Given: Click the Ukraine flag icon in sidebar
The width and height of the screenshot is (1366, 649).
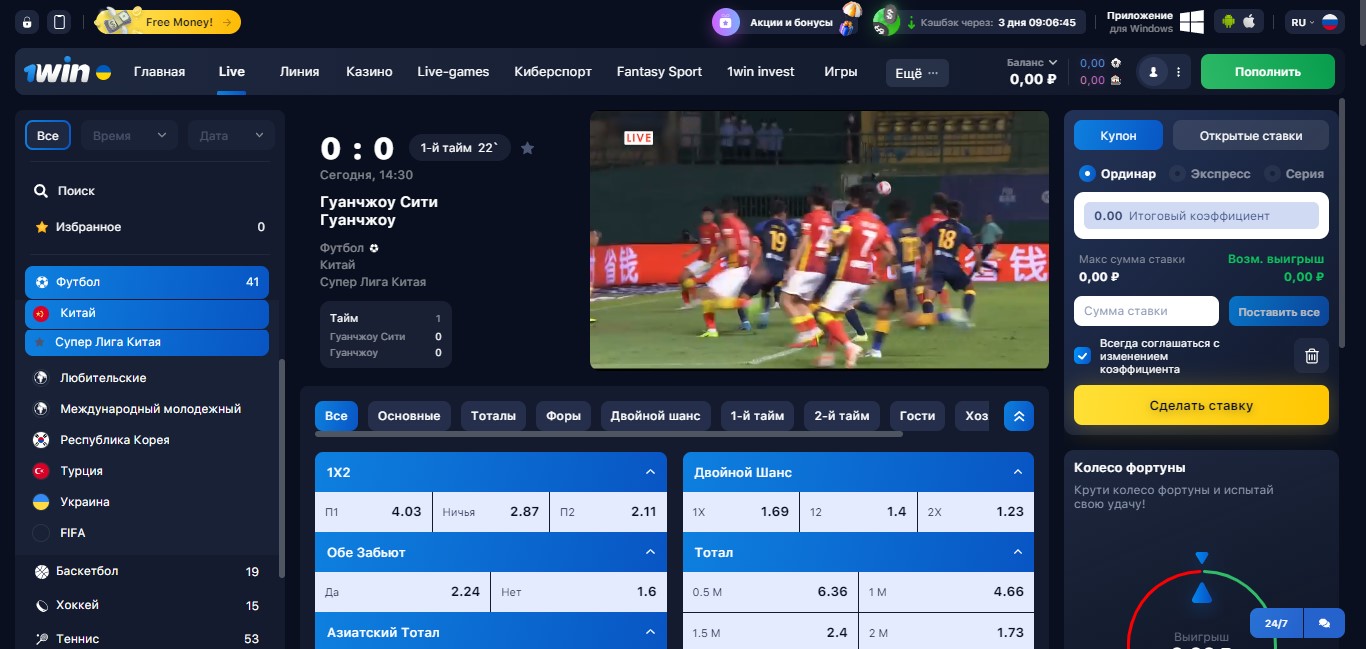Looking at the screenshot, I should [x=41, y=502].
